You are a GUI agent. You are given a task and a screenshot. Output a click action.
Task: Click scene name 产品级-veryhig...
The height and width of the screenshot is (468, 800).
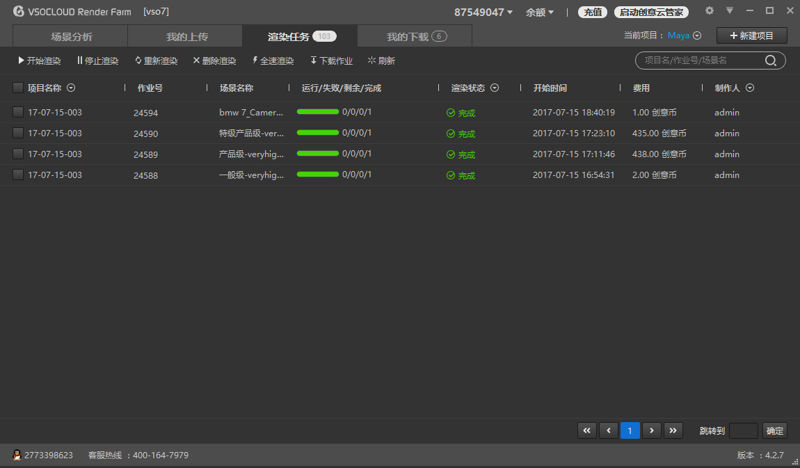click(x=251, y=154)
